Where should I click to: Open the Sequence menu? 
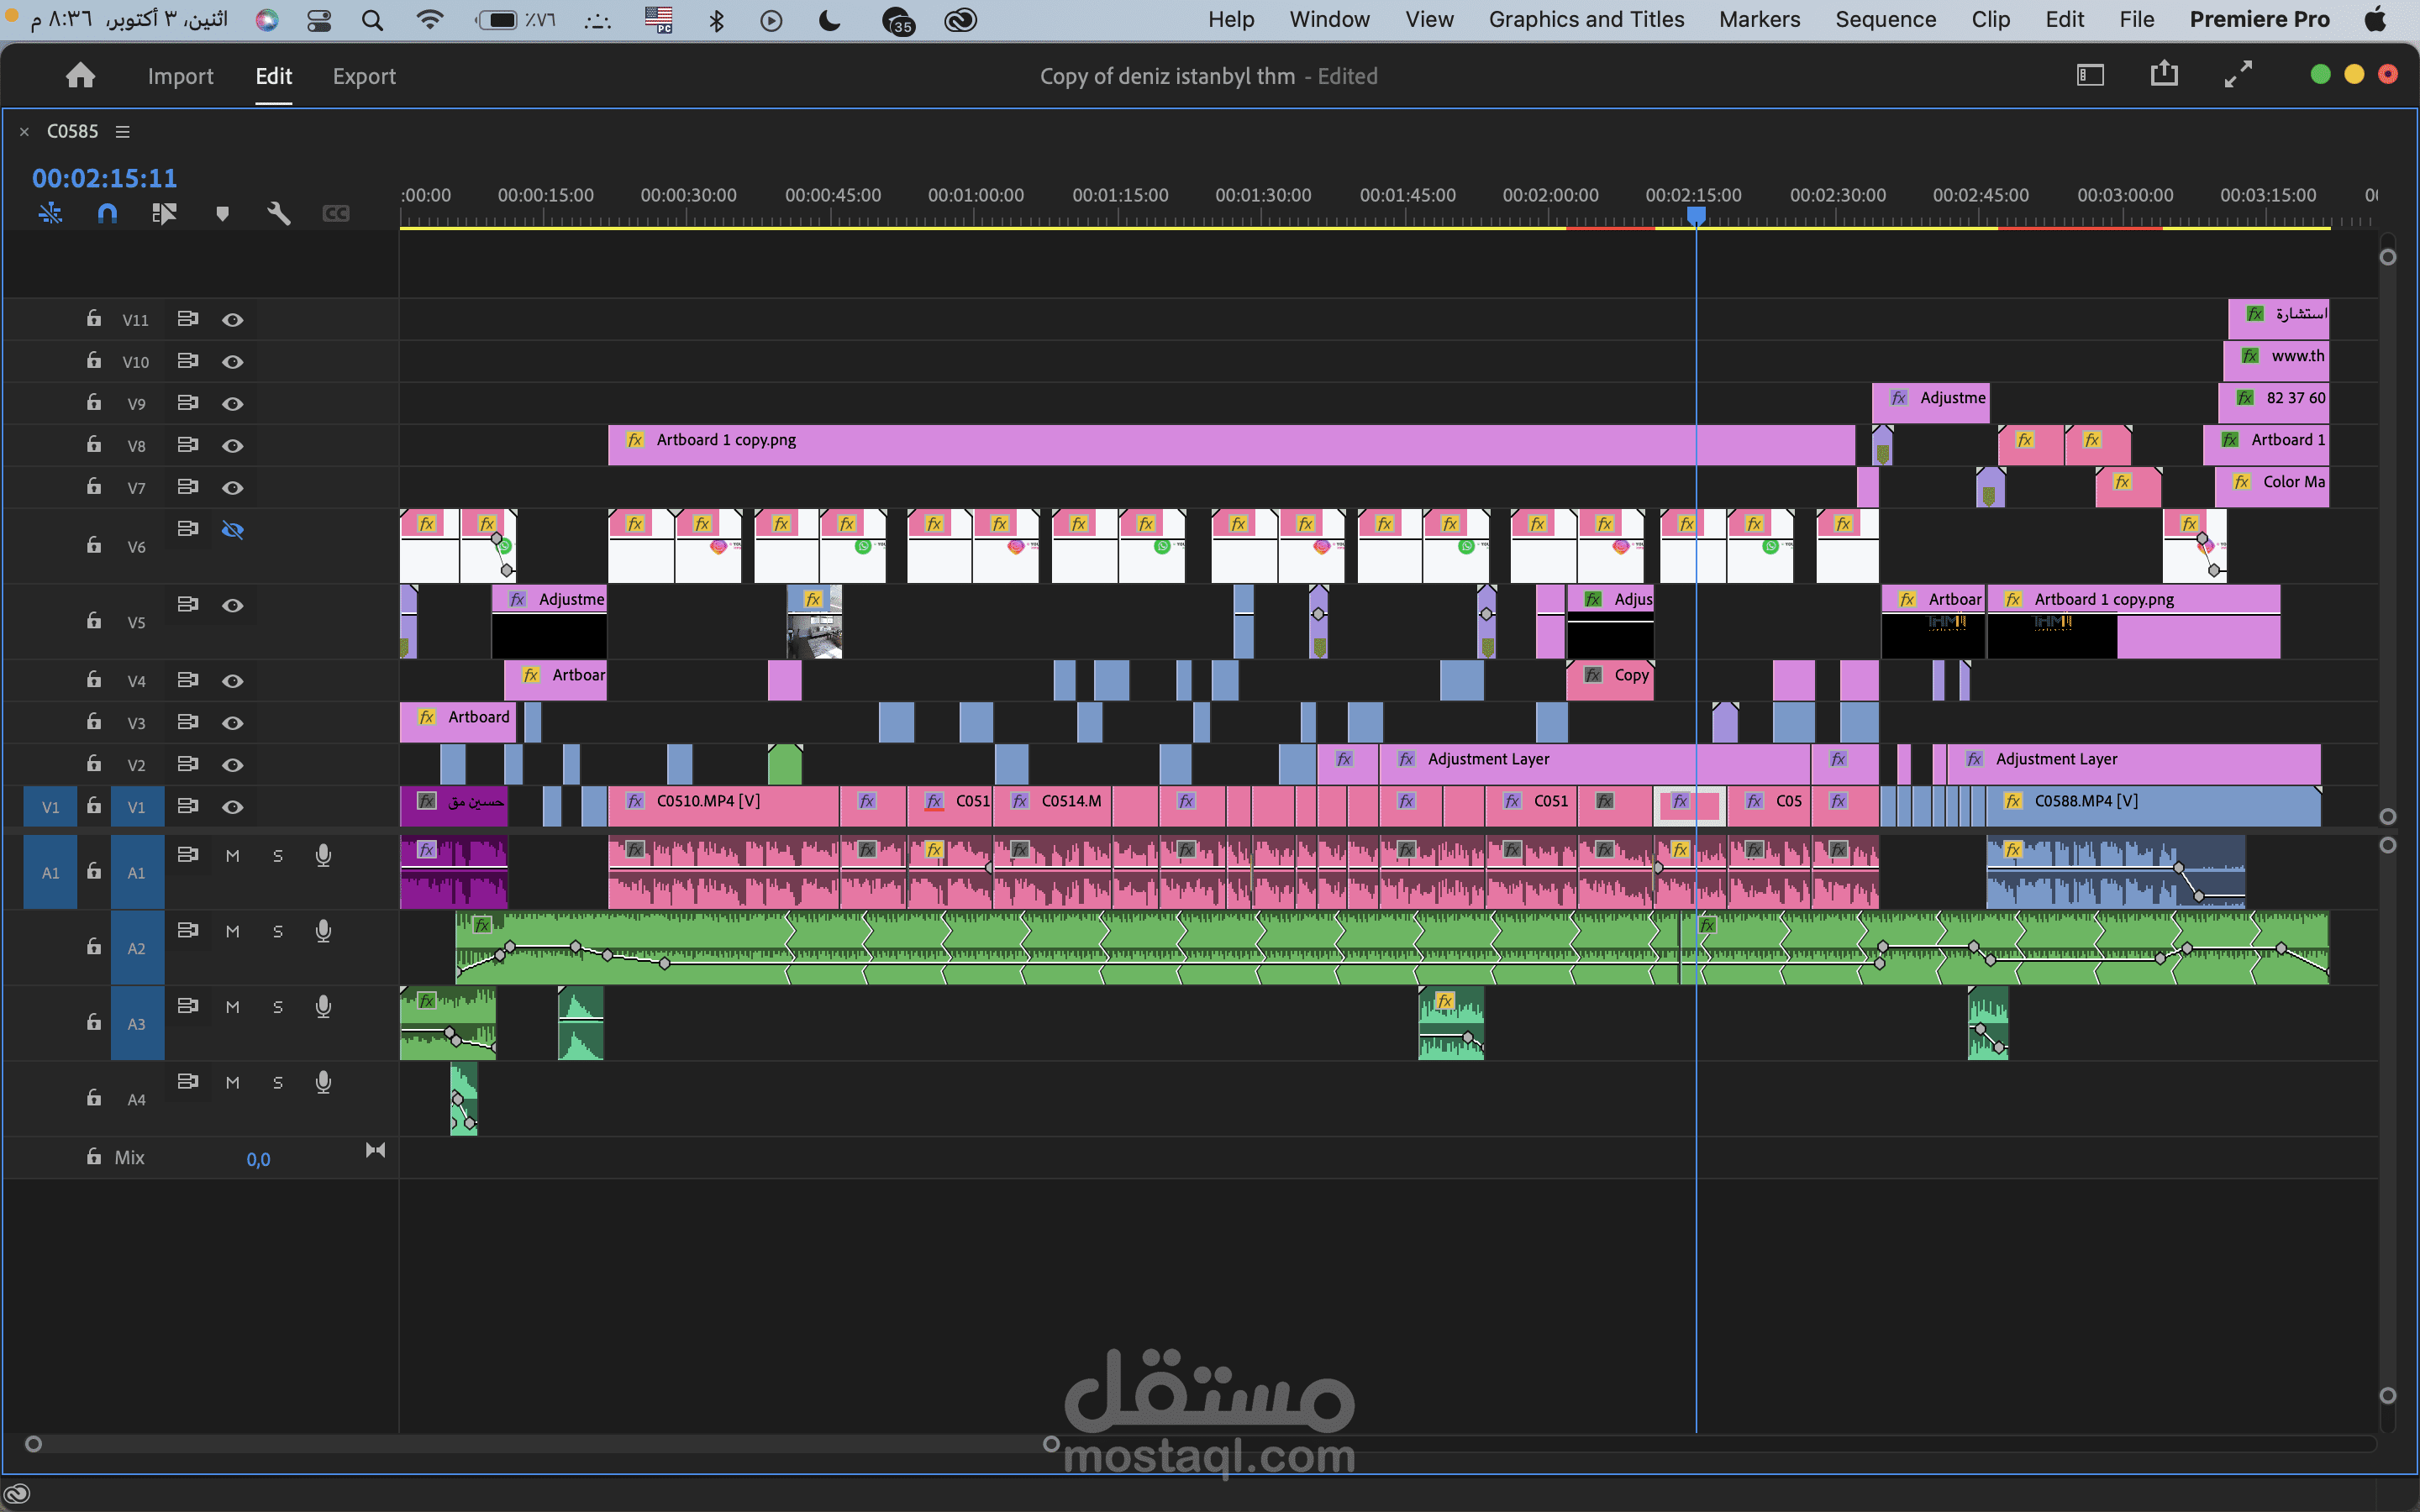point(1885,20)
